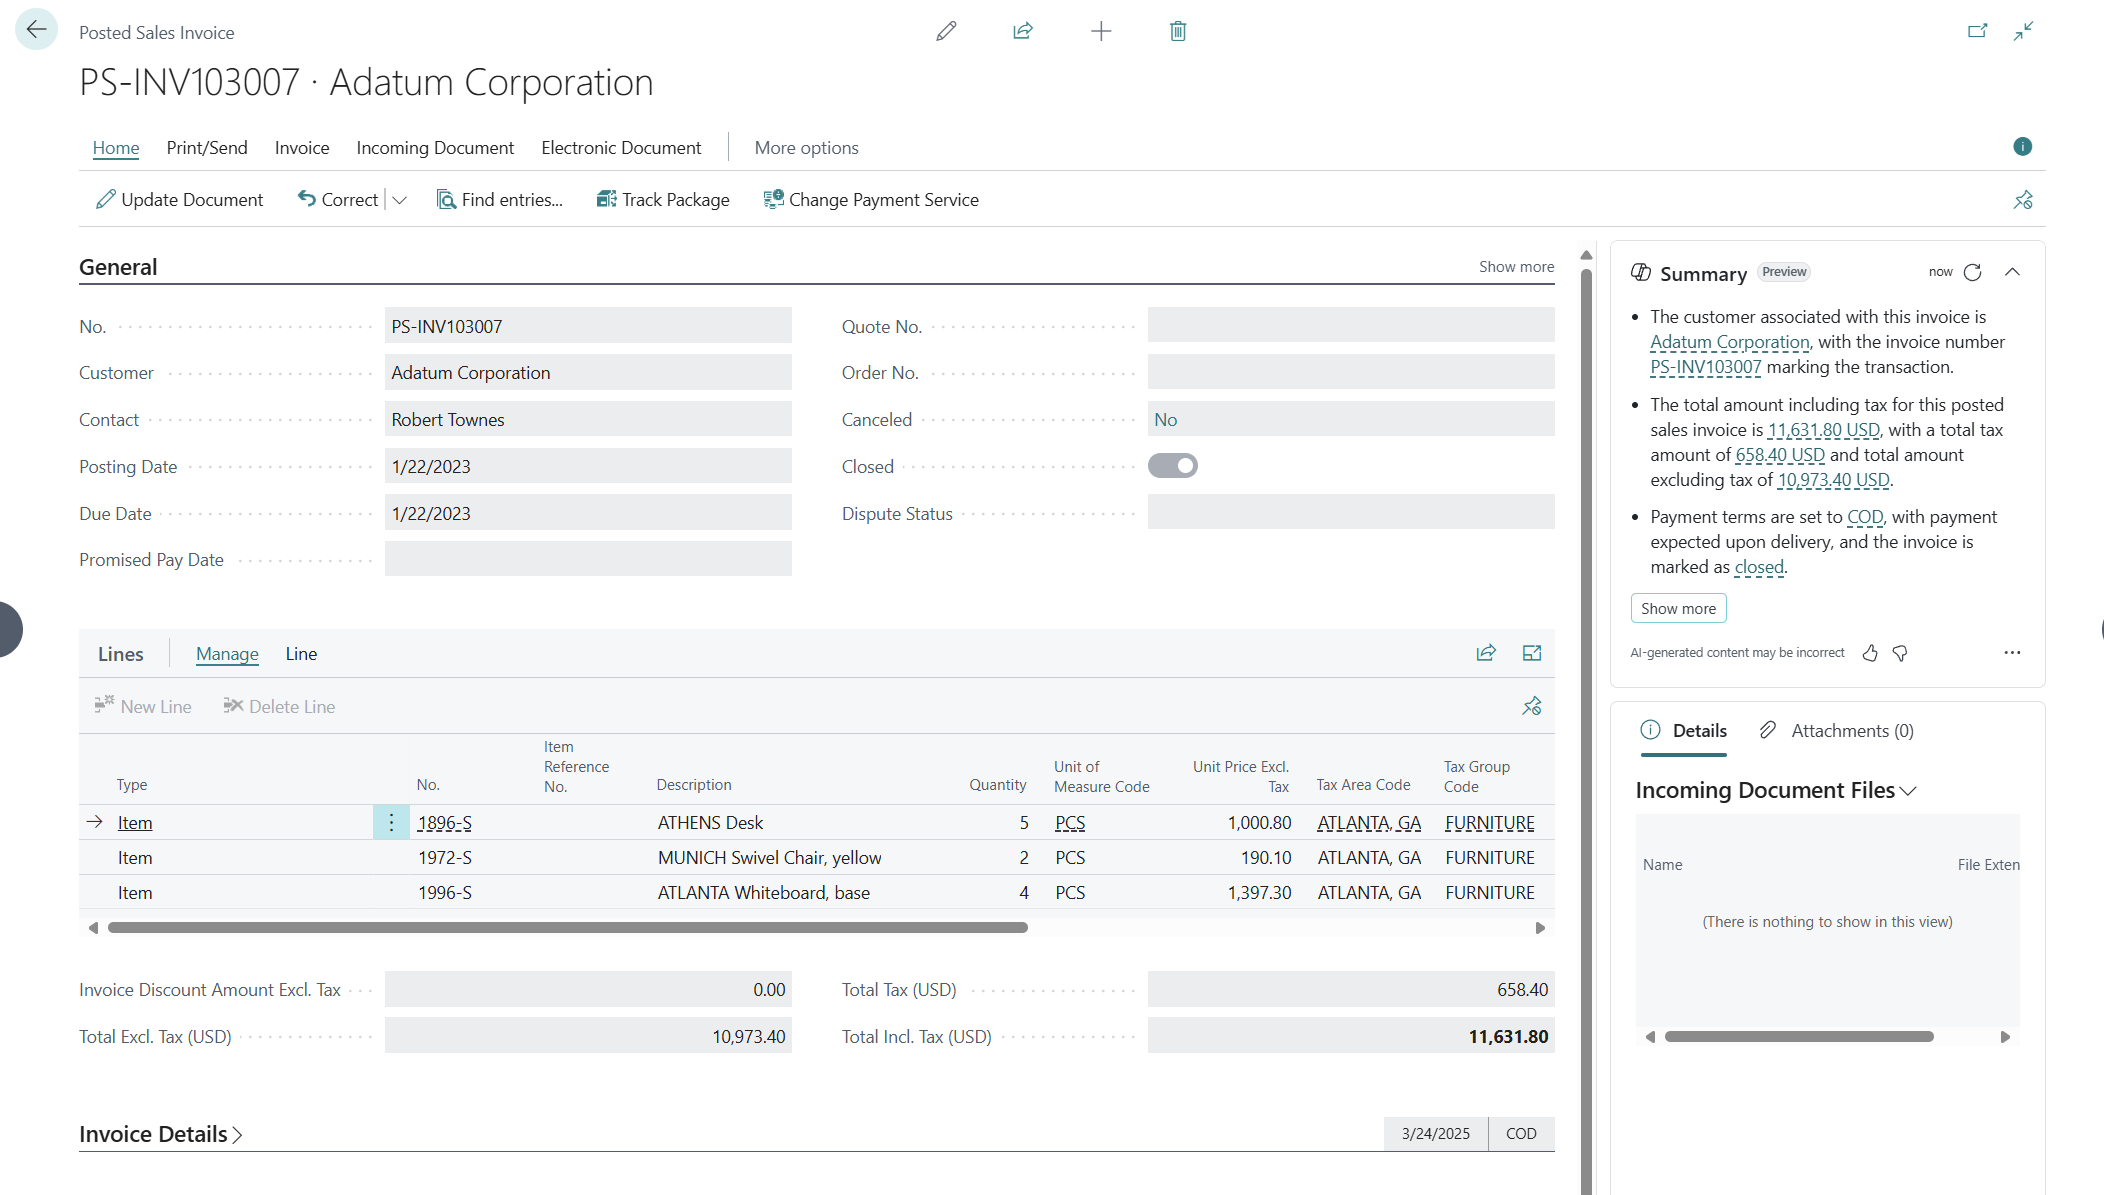Click Total Incl. Tax value 11,631.80
This screenshot has height=1195, width=2104.
[1350, 1037]
